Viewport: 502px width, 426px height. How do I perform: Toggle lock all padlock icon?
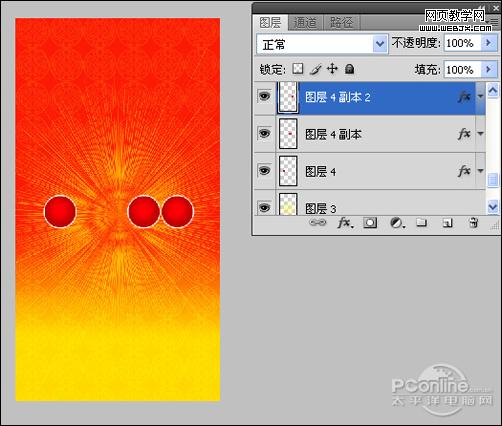[349, 69]
